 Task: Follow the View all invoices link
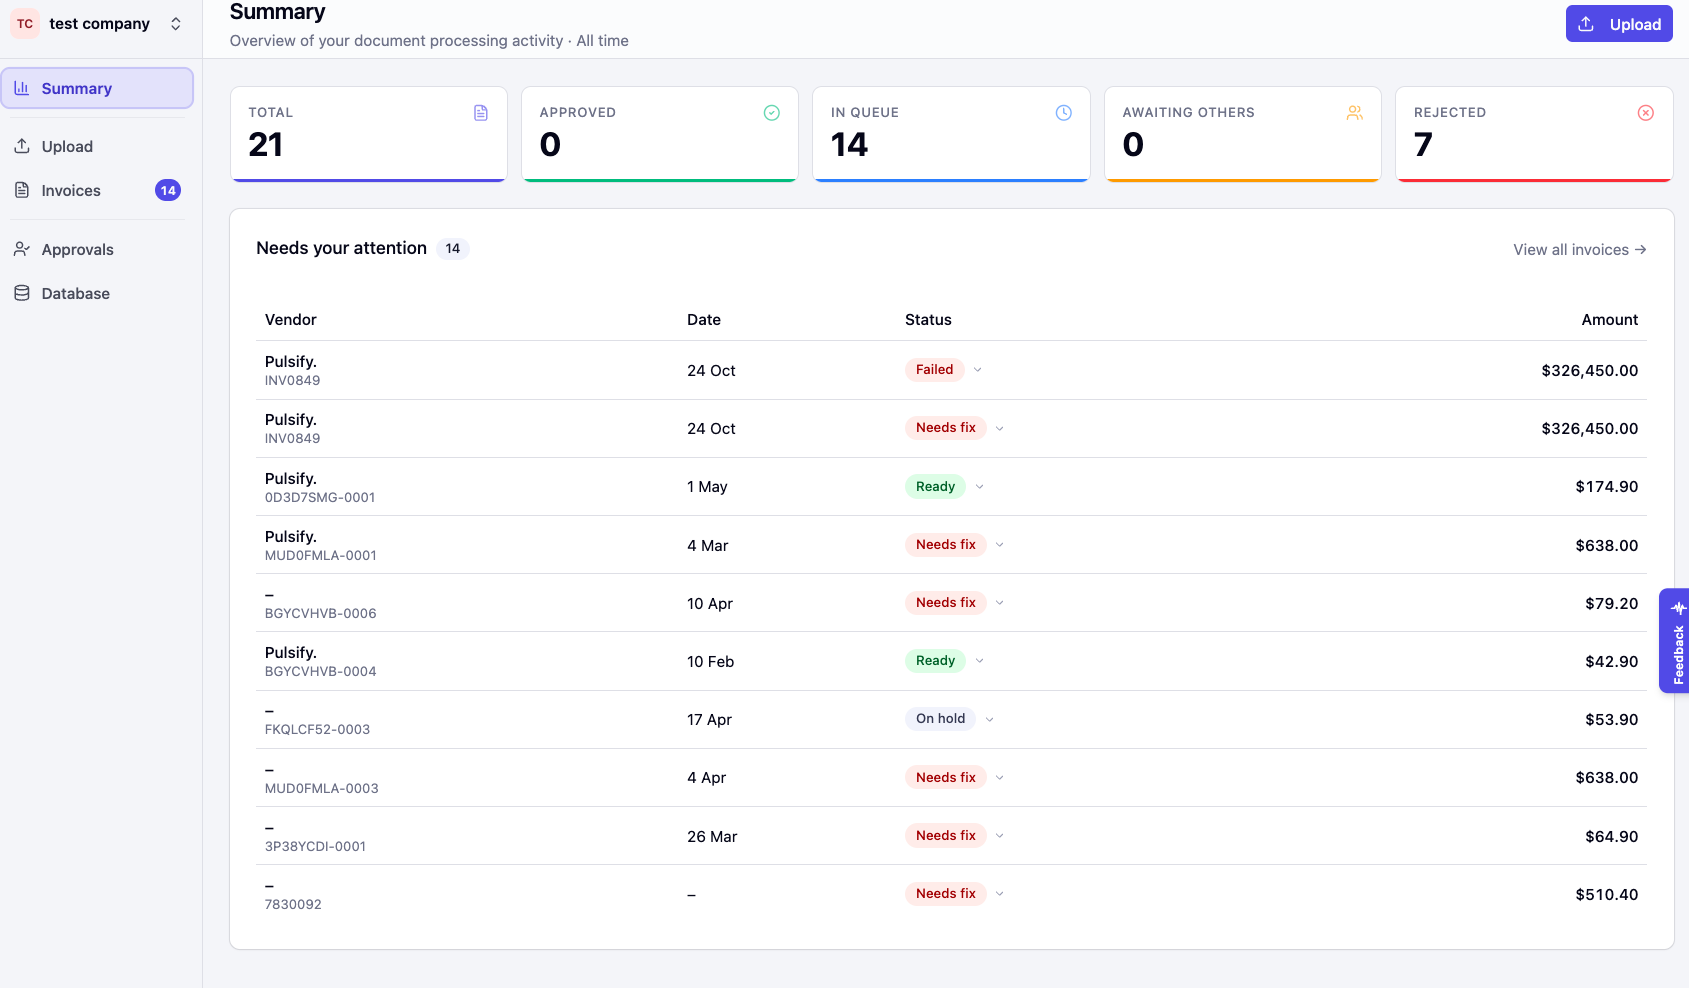pos(1579,249)
